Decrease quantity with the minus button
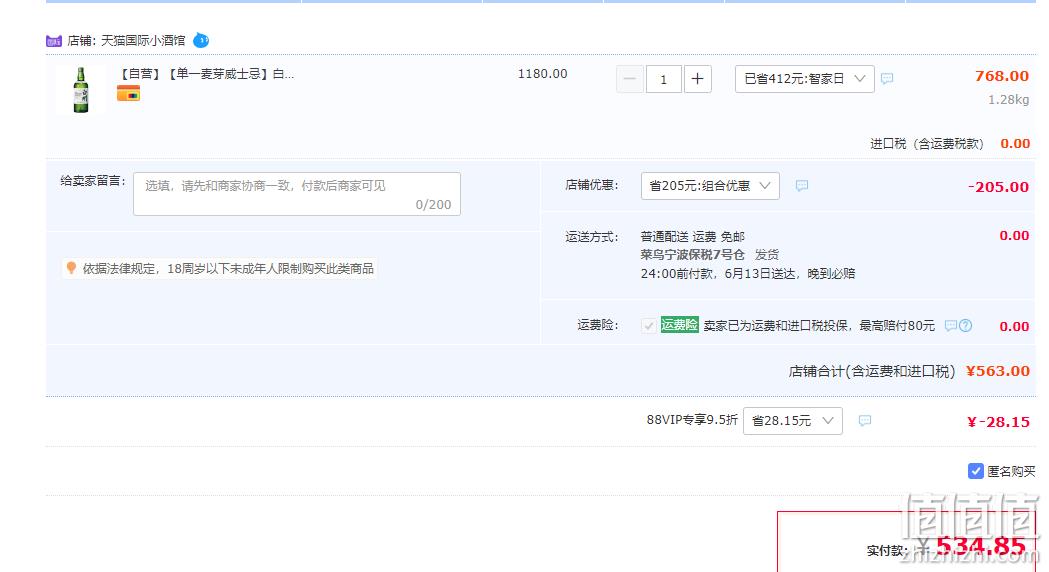The image size is (1049, 572). (630, 79)
